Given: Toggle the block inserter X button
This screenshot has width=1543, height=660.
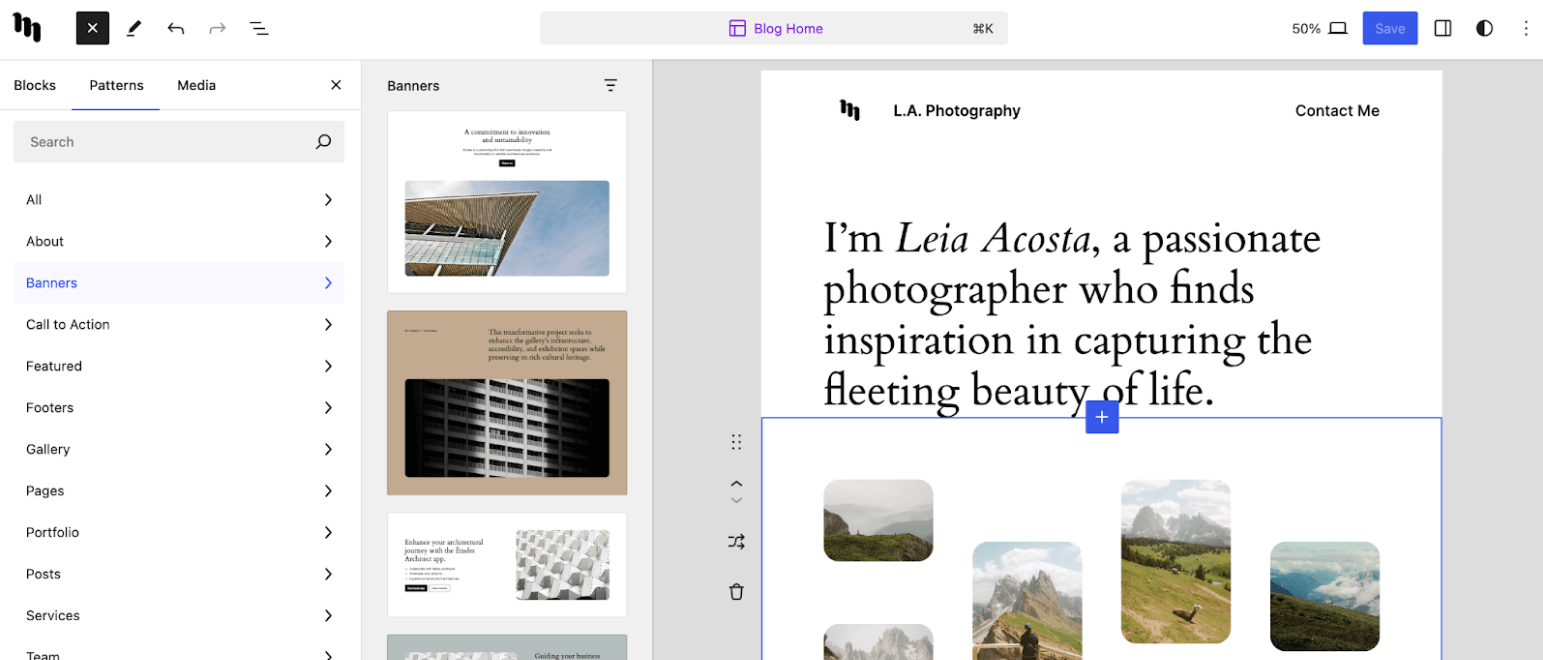Looking at the screenshot, I should tap(92, 28).
